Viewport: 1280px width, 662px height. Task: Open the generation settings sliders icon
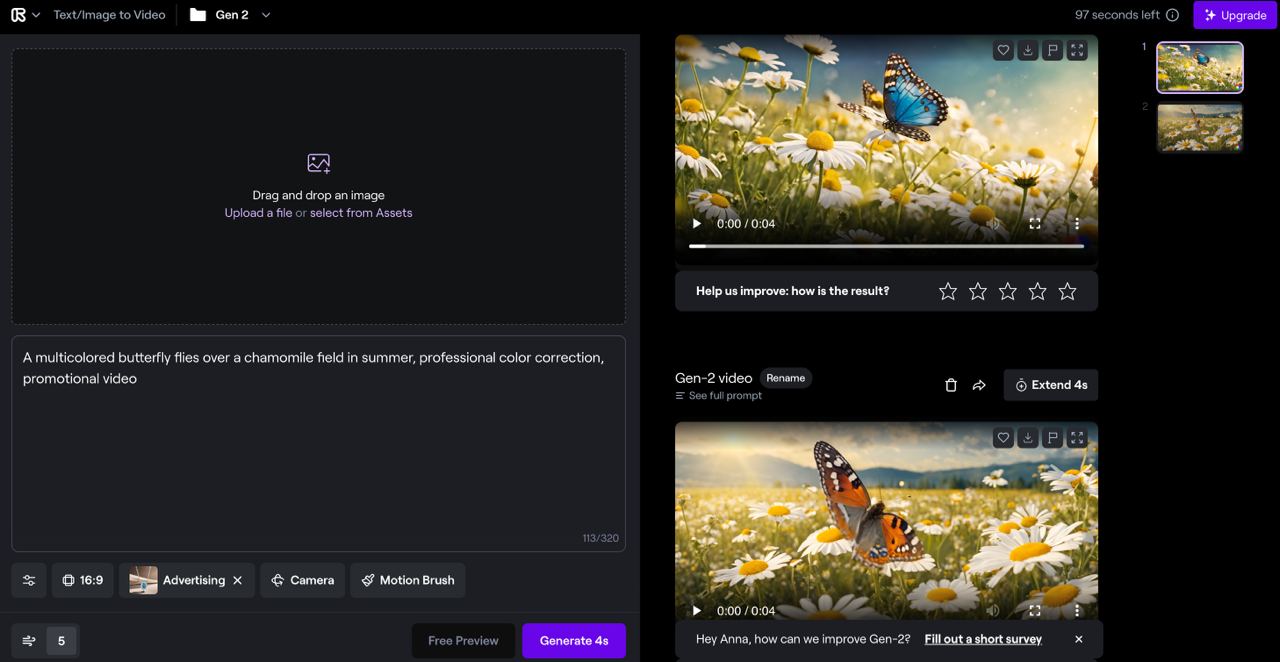29,580
